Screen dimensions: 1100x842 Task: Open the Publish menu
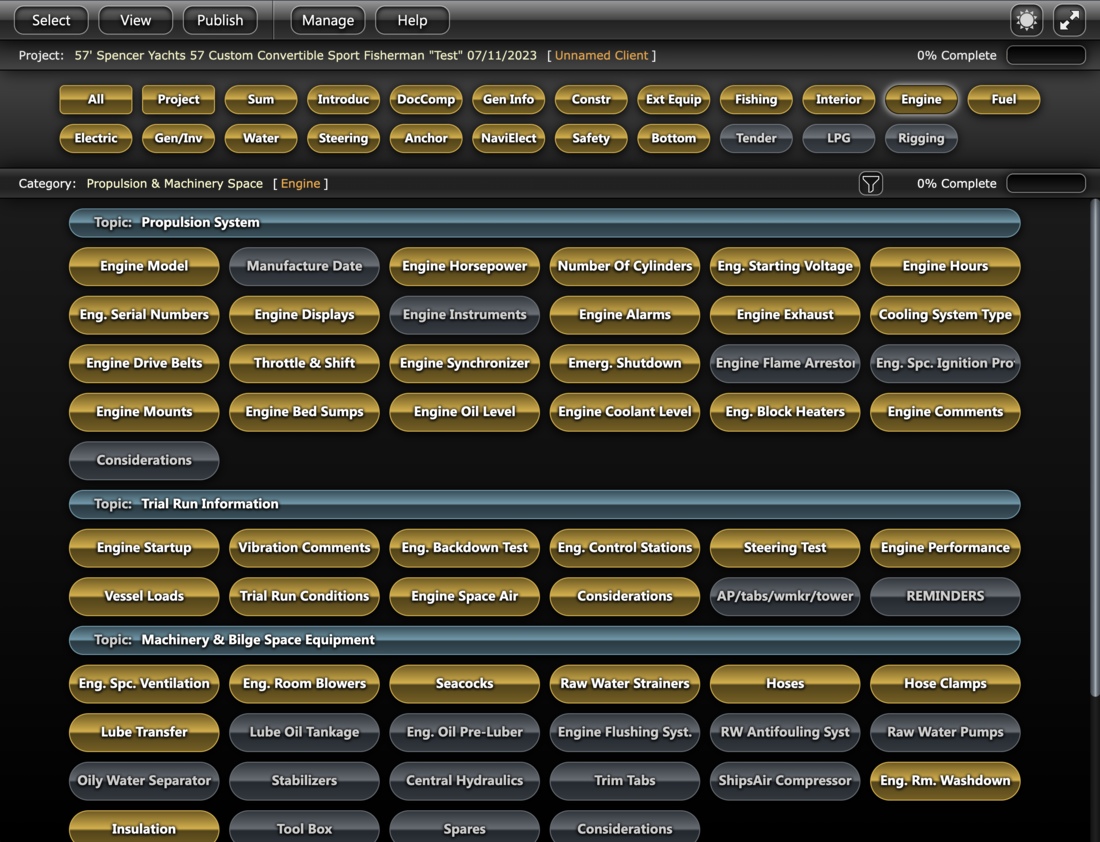pos(220,20)
